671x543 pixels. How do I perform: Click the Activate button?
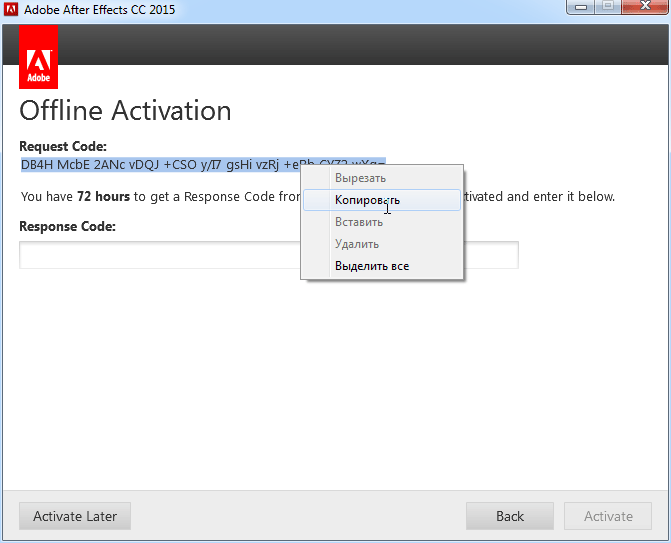click(608, 516)
